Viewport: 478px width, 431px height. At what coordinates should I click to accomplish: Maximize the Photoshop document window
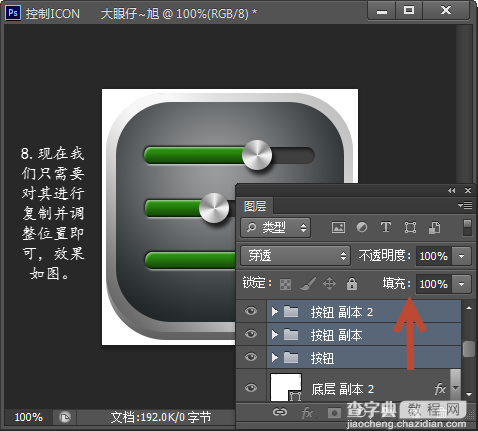pyautogui.click(x=409, y=11)
